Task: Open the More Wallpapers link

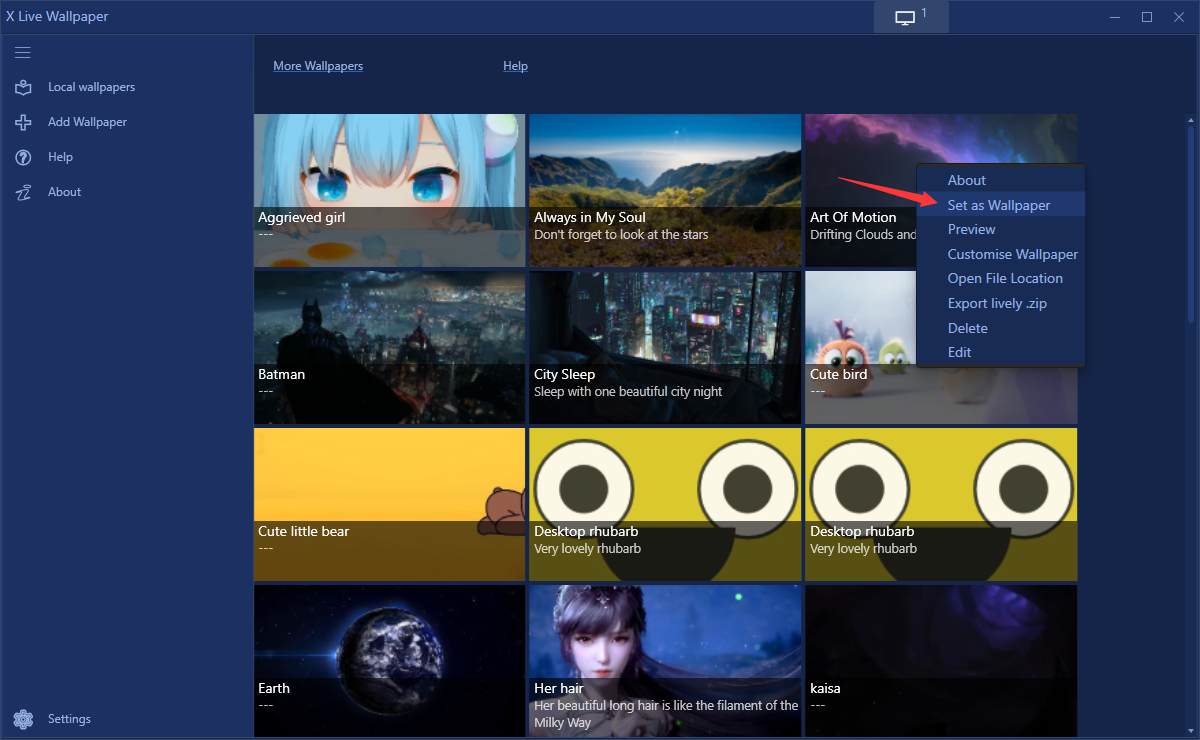Action: point(318,66)
